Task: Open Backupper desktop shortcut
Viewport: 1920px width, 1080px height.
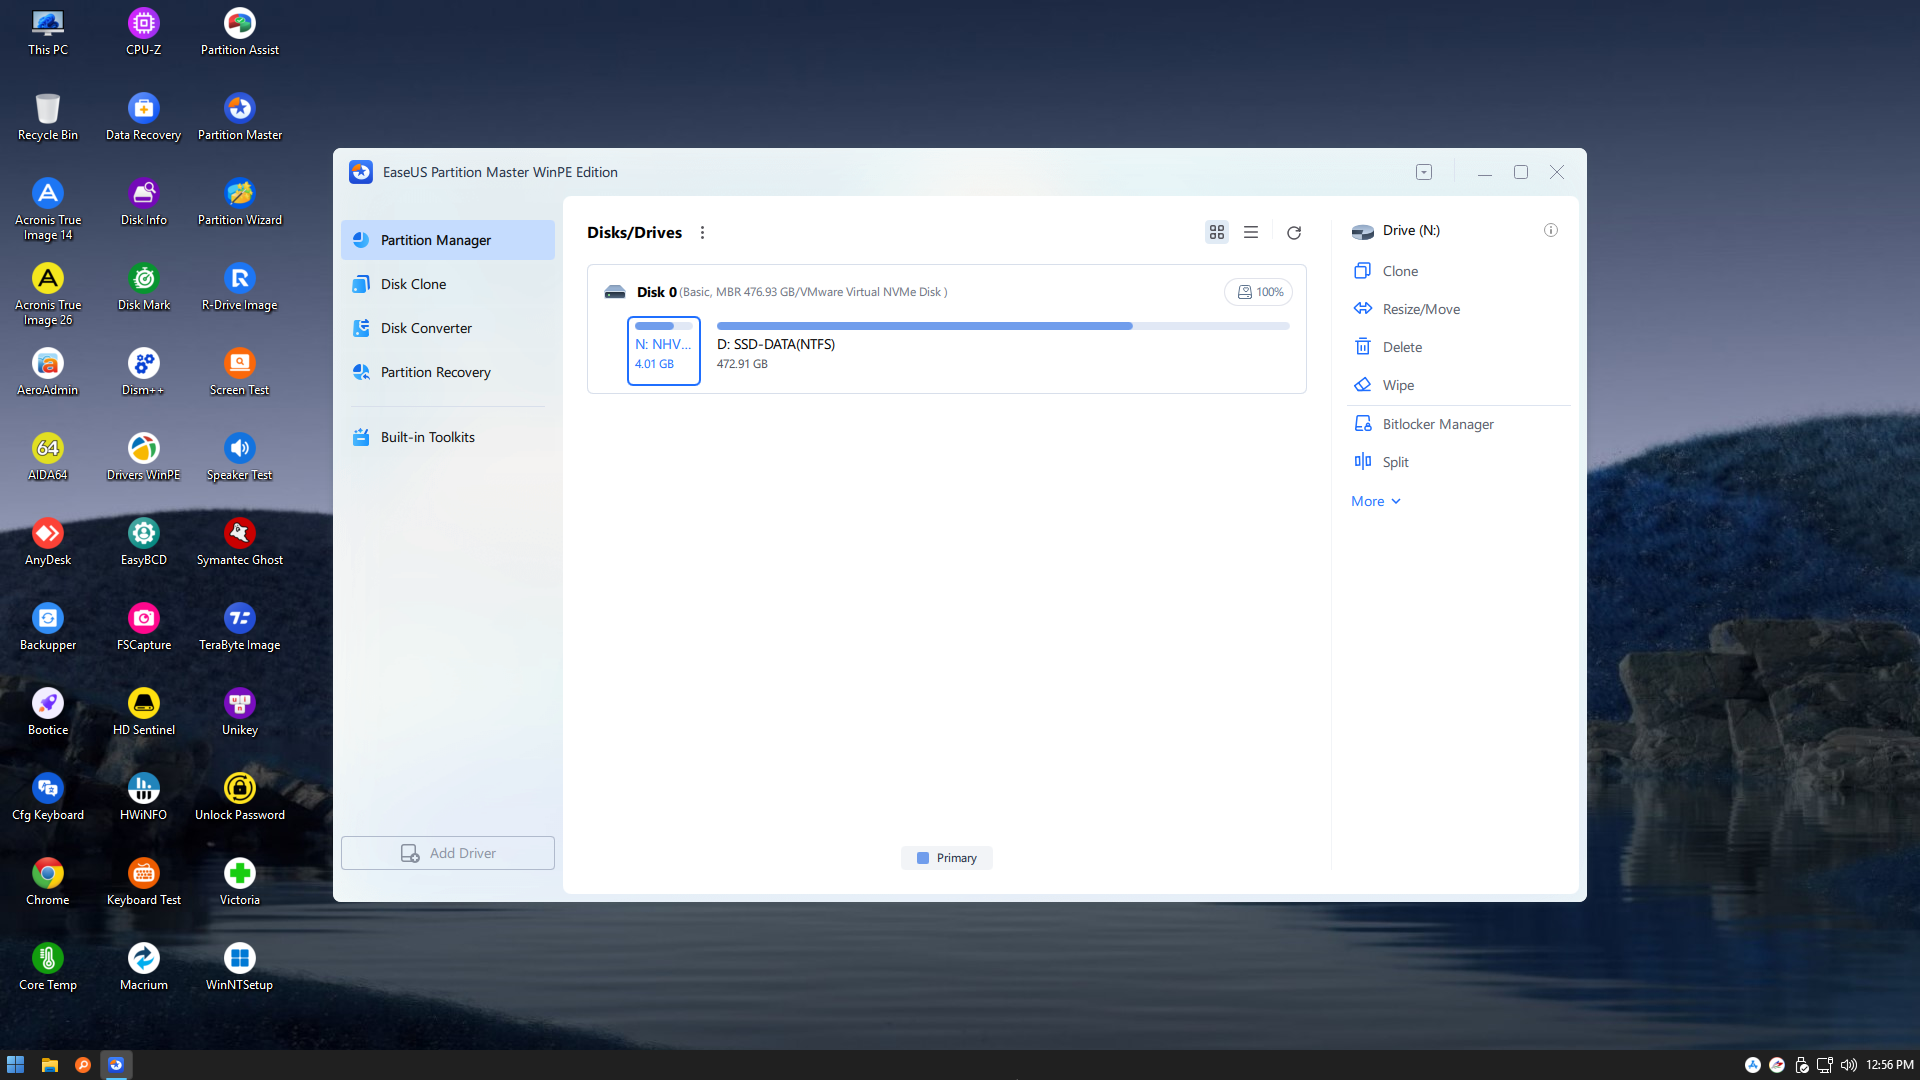Action: pyautogui.click(x=47, y=627)
